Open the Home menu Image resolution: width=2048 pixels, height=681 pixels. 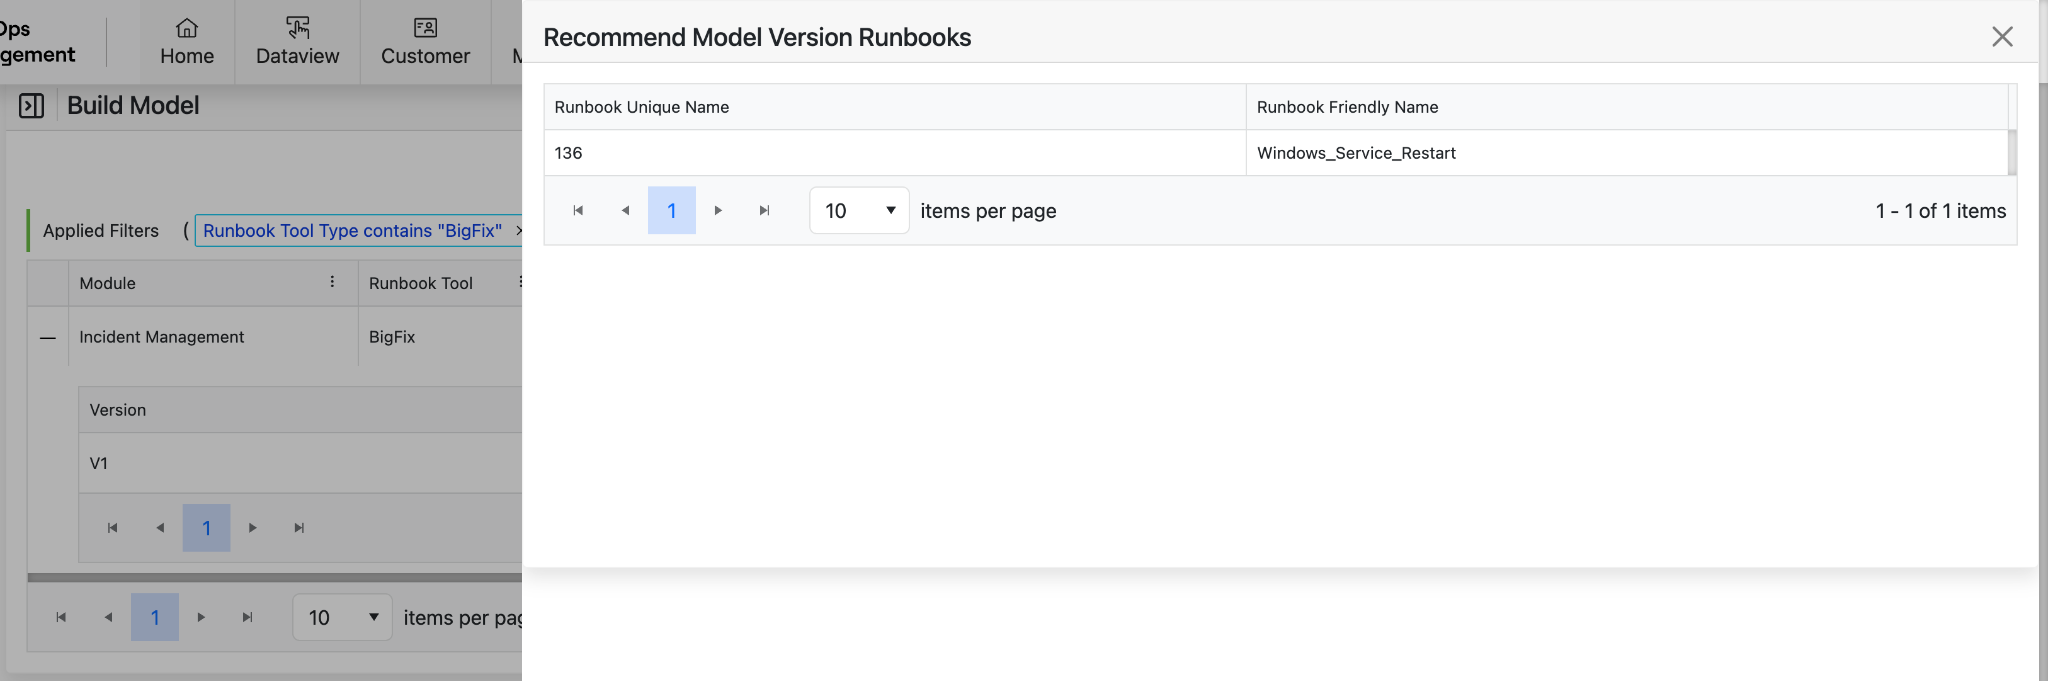pyautogui.click(x=187, y=42)
